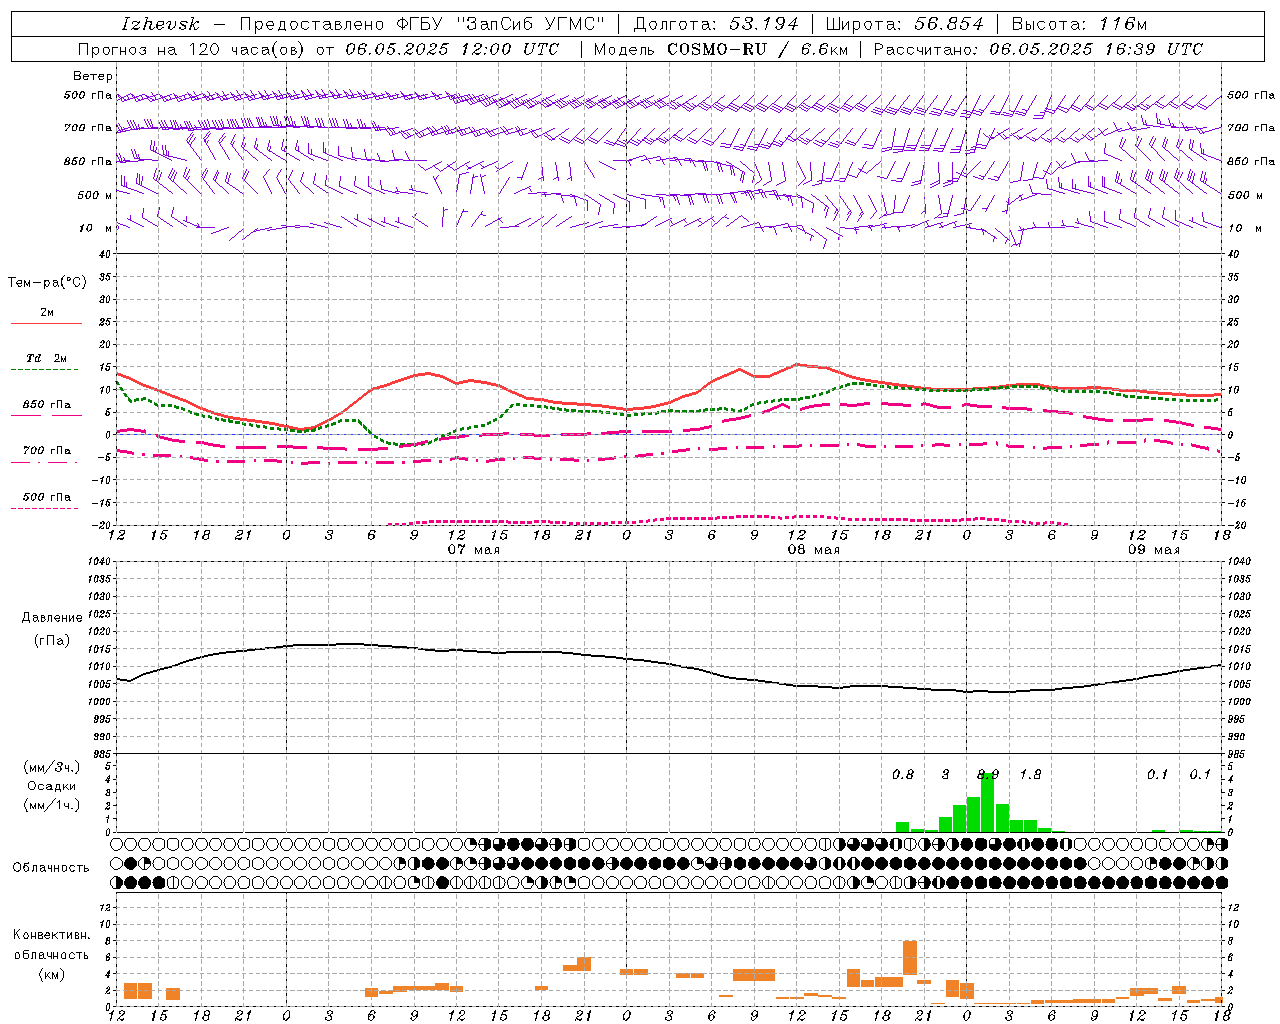Select the Долгота: 53.194 header field
The width and height of the screenshot is (1280, 1024).
coord(716,24)
